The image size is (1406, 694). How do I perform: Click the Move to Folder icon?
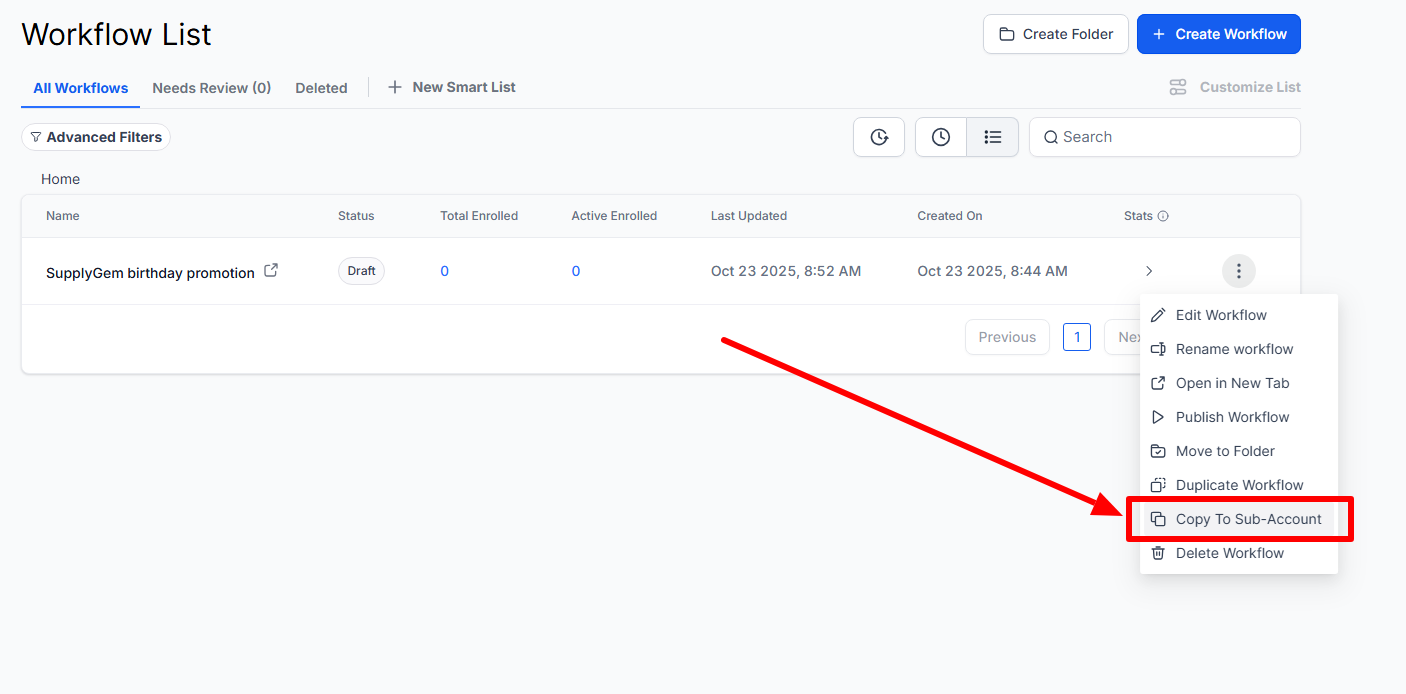point(1157,451)
